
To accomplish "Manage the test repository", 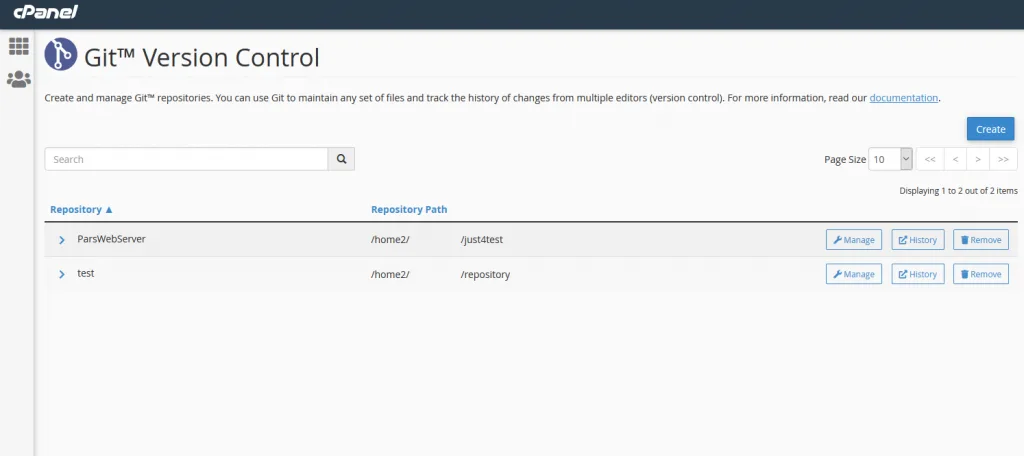I will (854, 274).
